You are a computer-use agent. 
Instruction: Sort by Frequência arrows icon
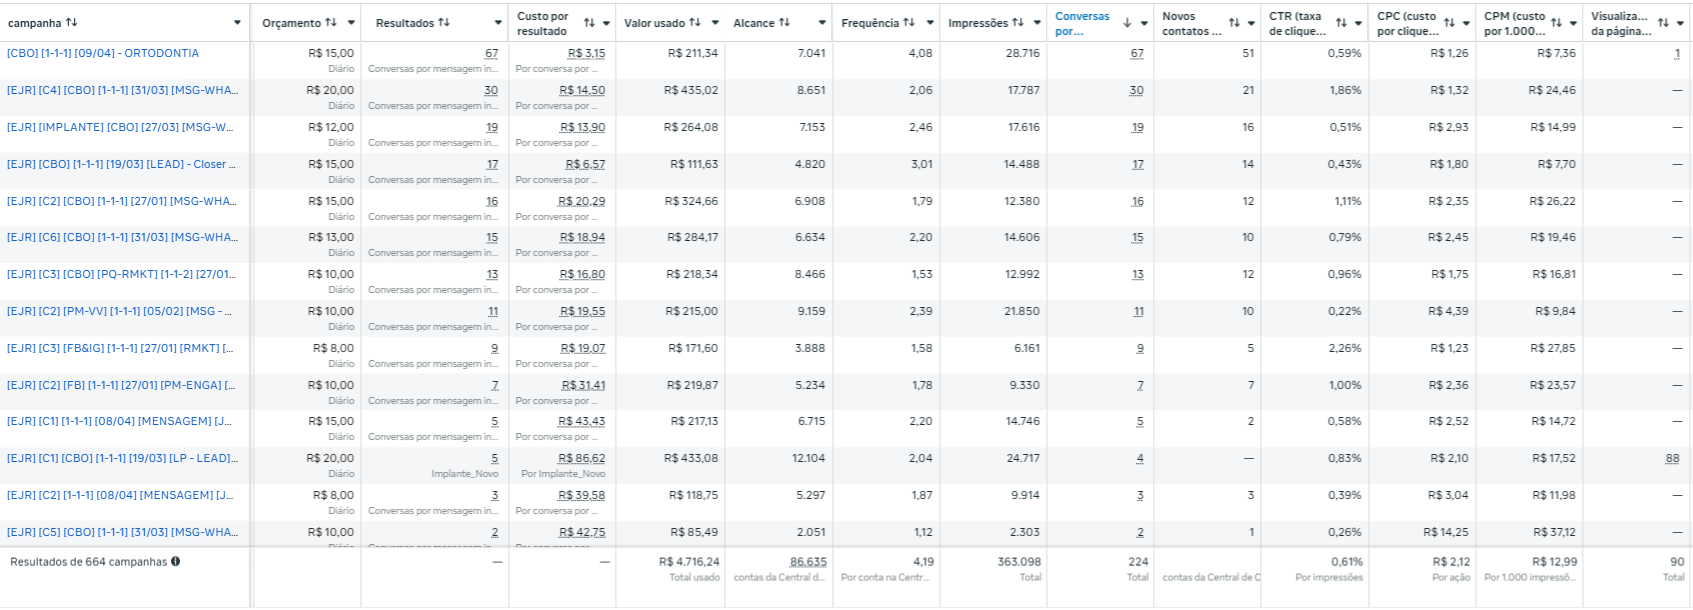[908, 22]
